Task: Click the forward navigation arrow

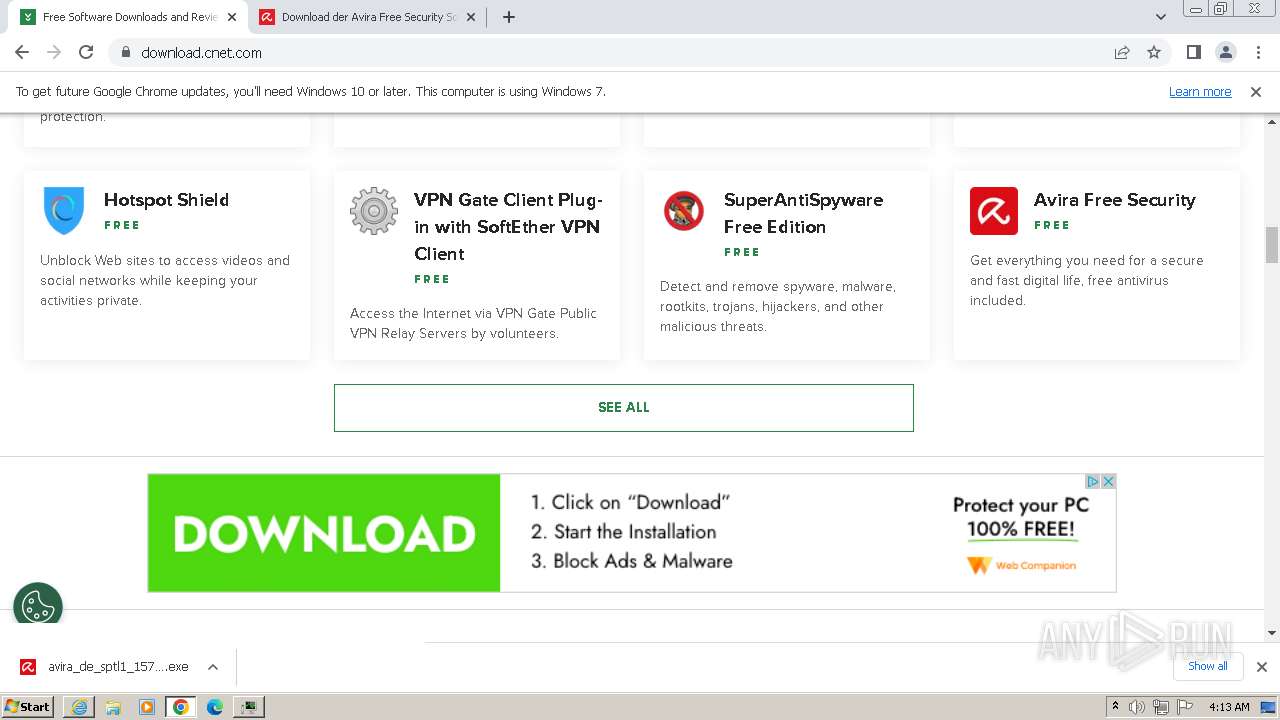Action: click(x=54, y=52)
